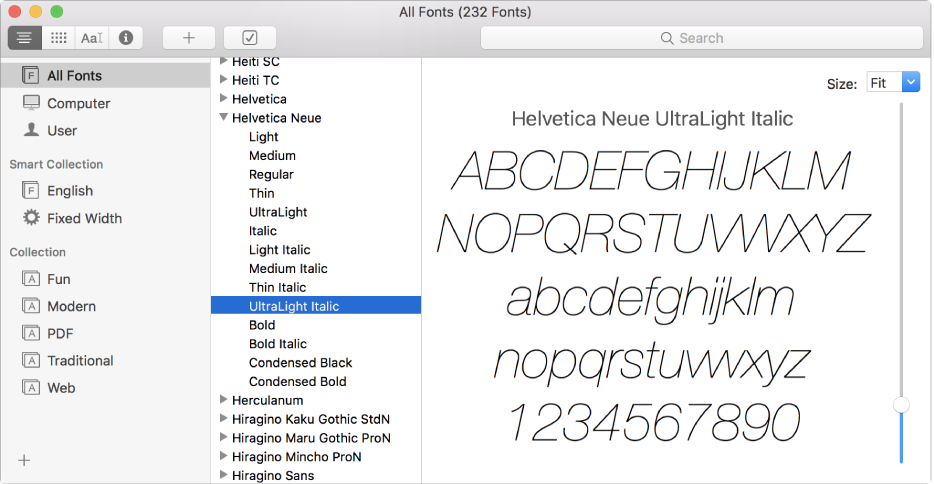
Task: Open the User font library
Action: [x=62, y=130]
